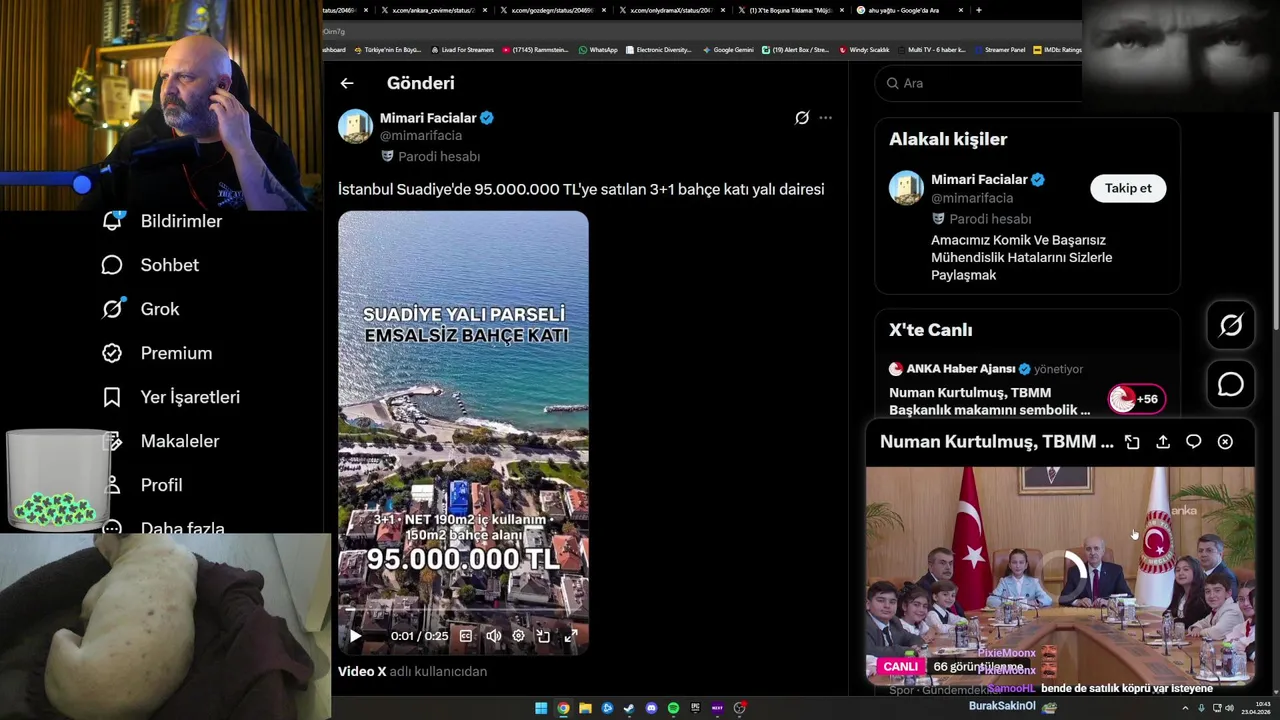The image size is (1280, 720).
Task: Open the floating messages chat button
Action: click(x=1231, y=385)
